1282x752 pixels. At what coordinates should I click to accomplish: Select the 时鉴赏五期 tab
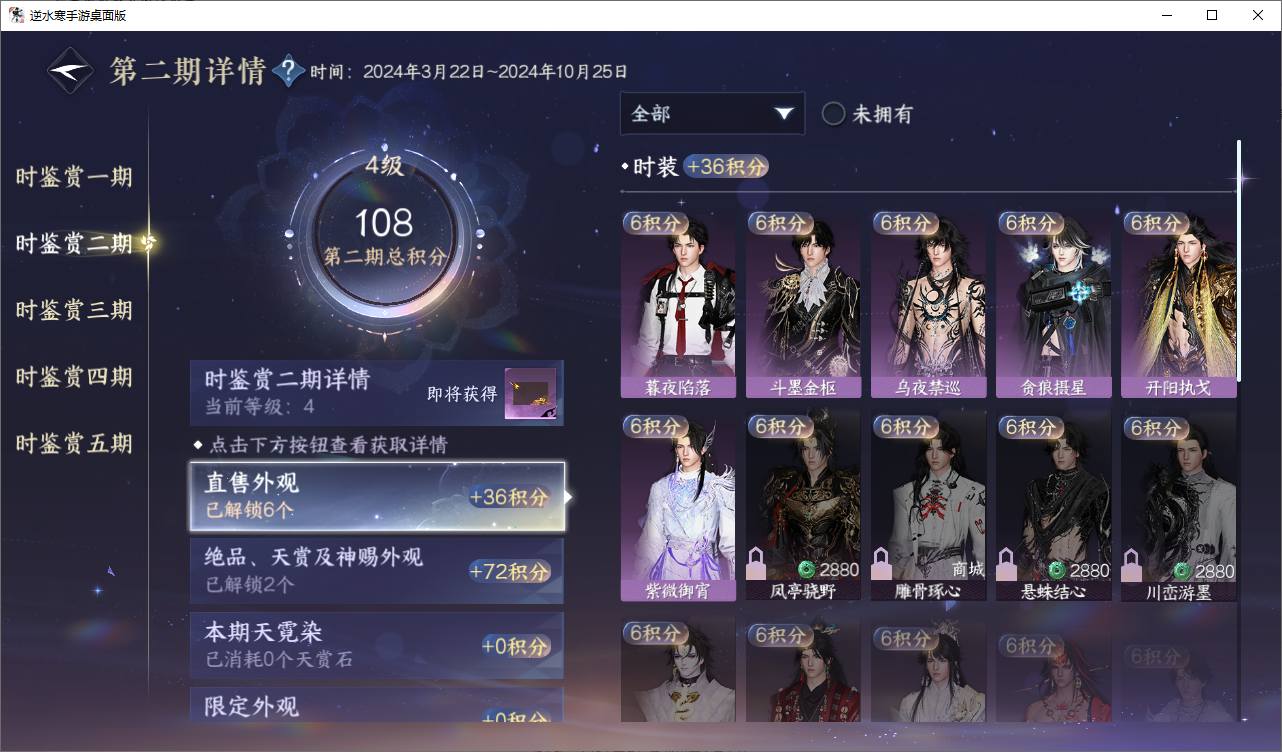74,443
